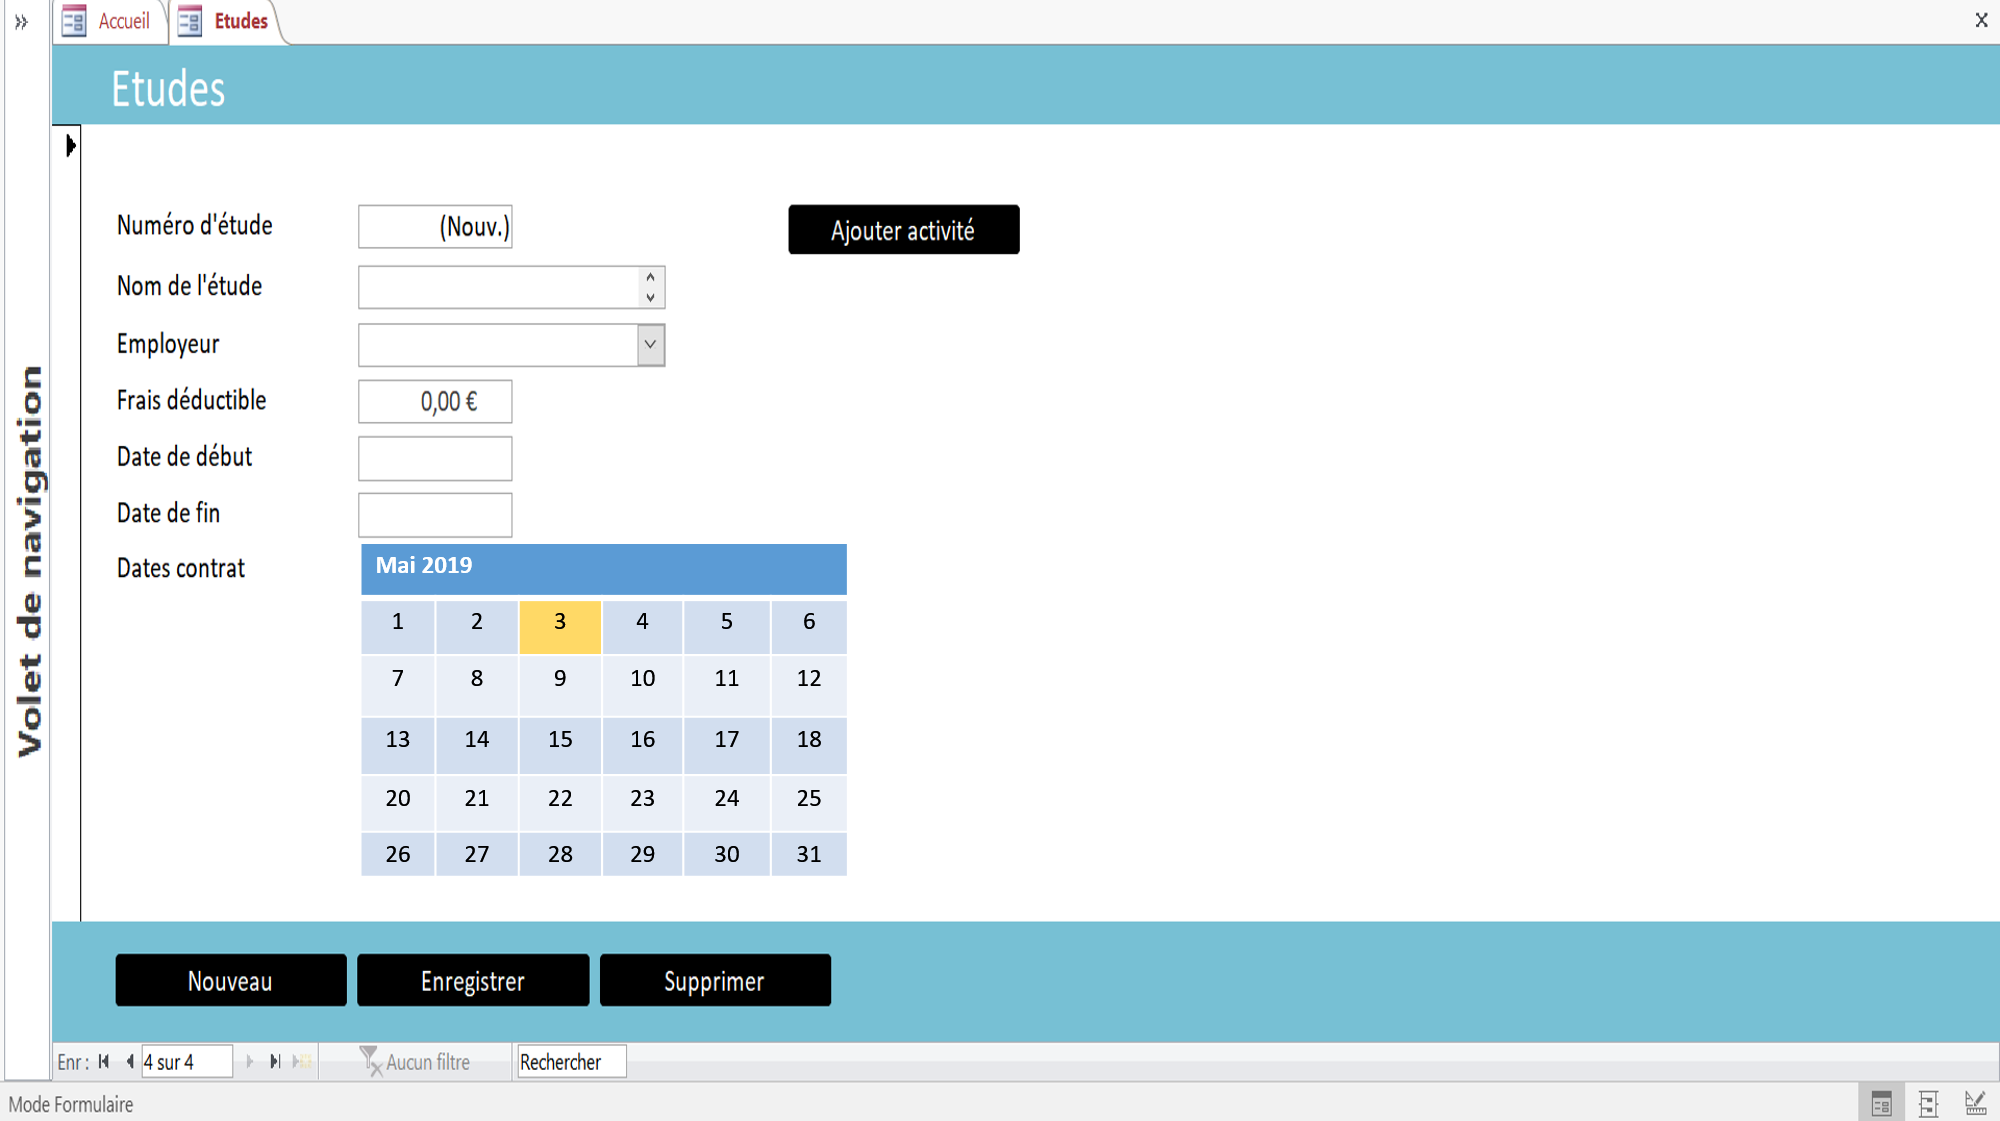Viewport: 2000px width, 1121px height.
Task: Click the Aucun filtre indicator
Action: click(415, 1062)
